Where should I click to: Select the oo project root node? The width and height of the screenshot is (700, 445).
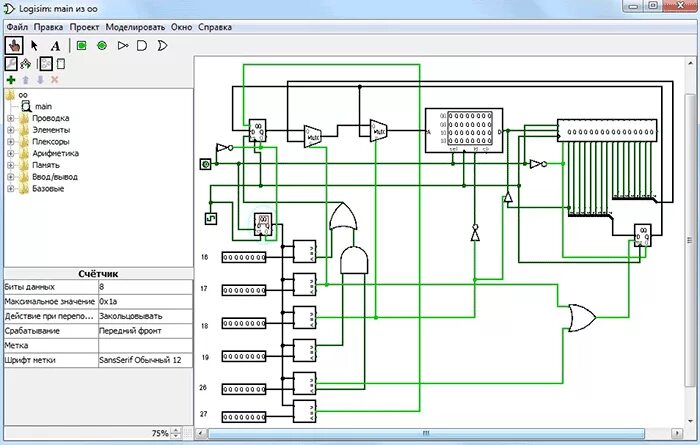(x=23, y=95)
